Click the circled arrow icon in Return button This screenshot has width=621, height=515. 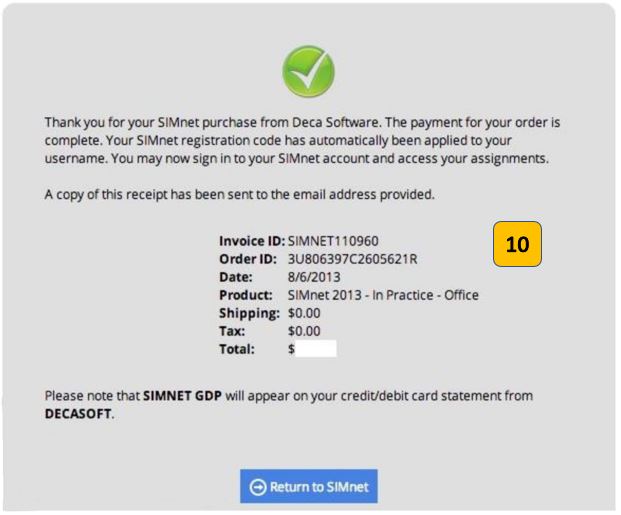258,487
